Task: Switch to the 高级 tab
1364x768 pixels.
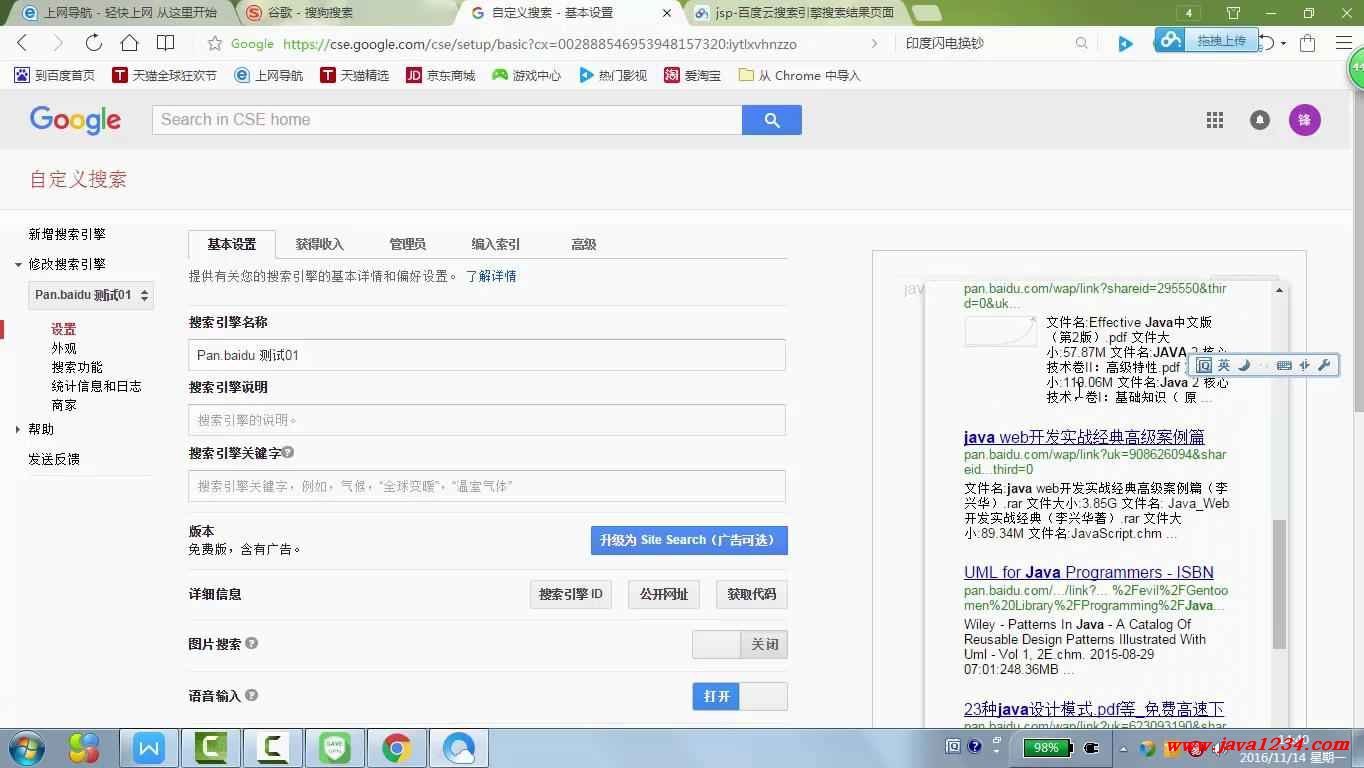Action: (584, 244)
